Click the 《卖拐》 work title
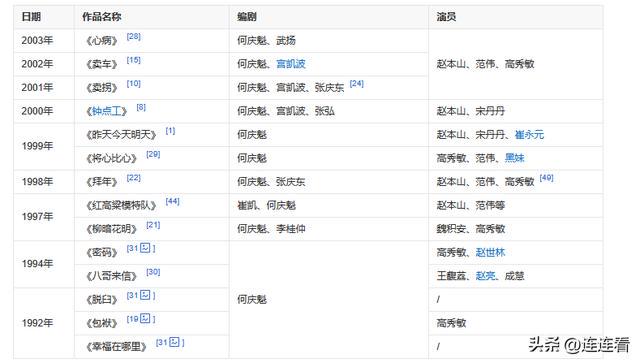This screenshot has width=640, height=363. point(102,88)
